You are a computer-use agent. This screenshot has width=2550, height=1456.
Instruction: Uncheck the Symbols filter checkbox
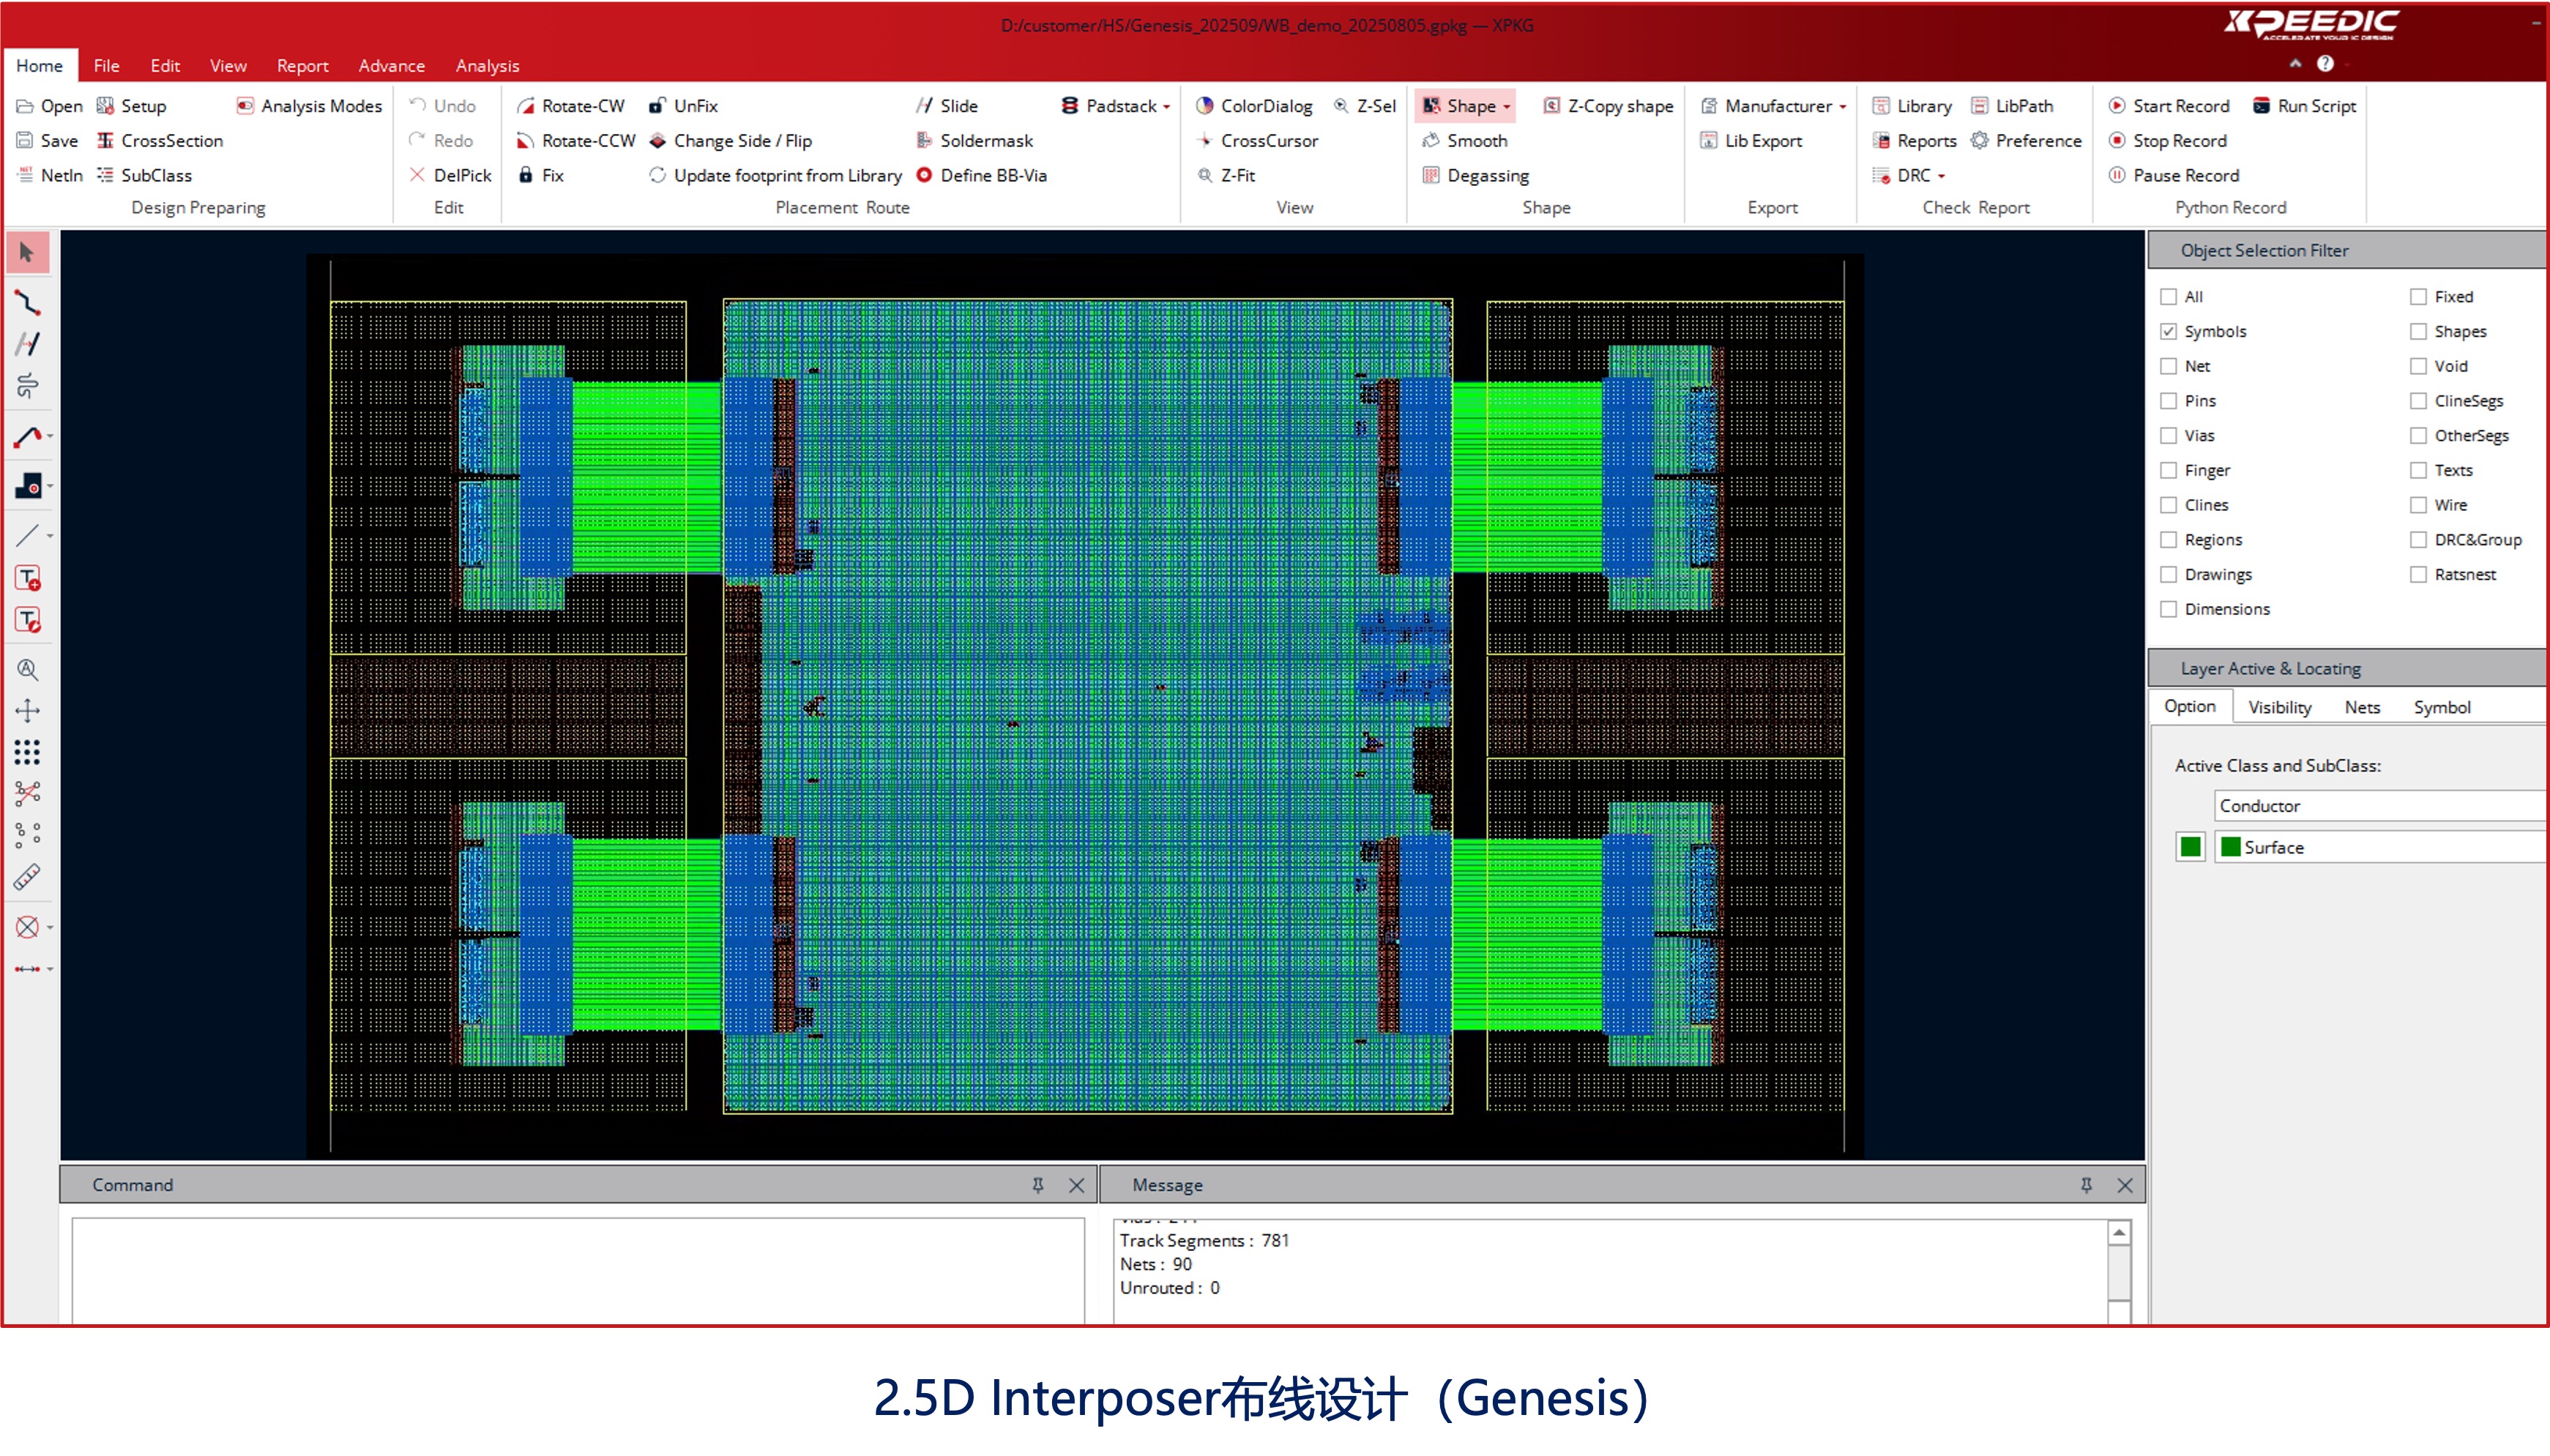2168,332
